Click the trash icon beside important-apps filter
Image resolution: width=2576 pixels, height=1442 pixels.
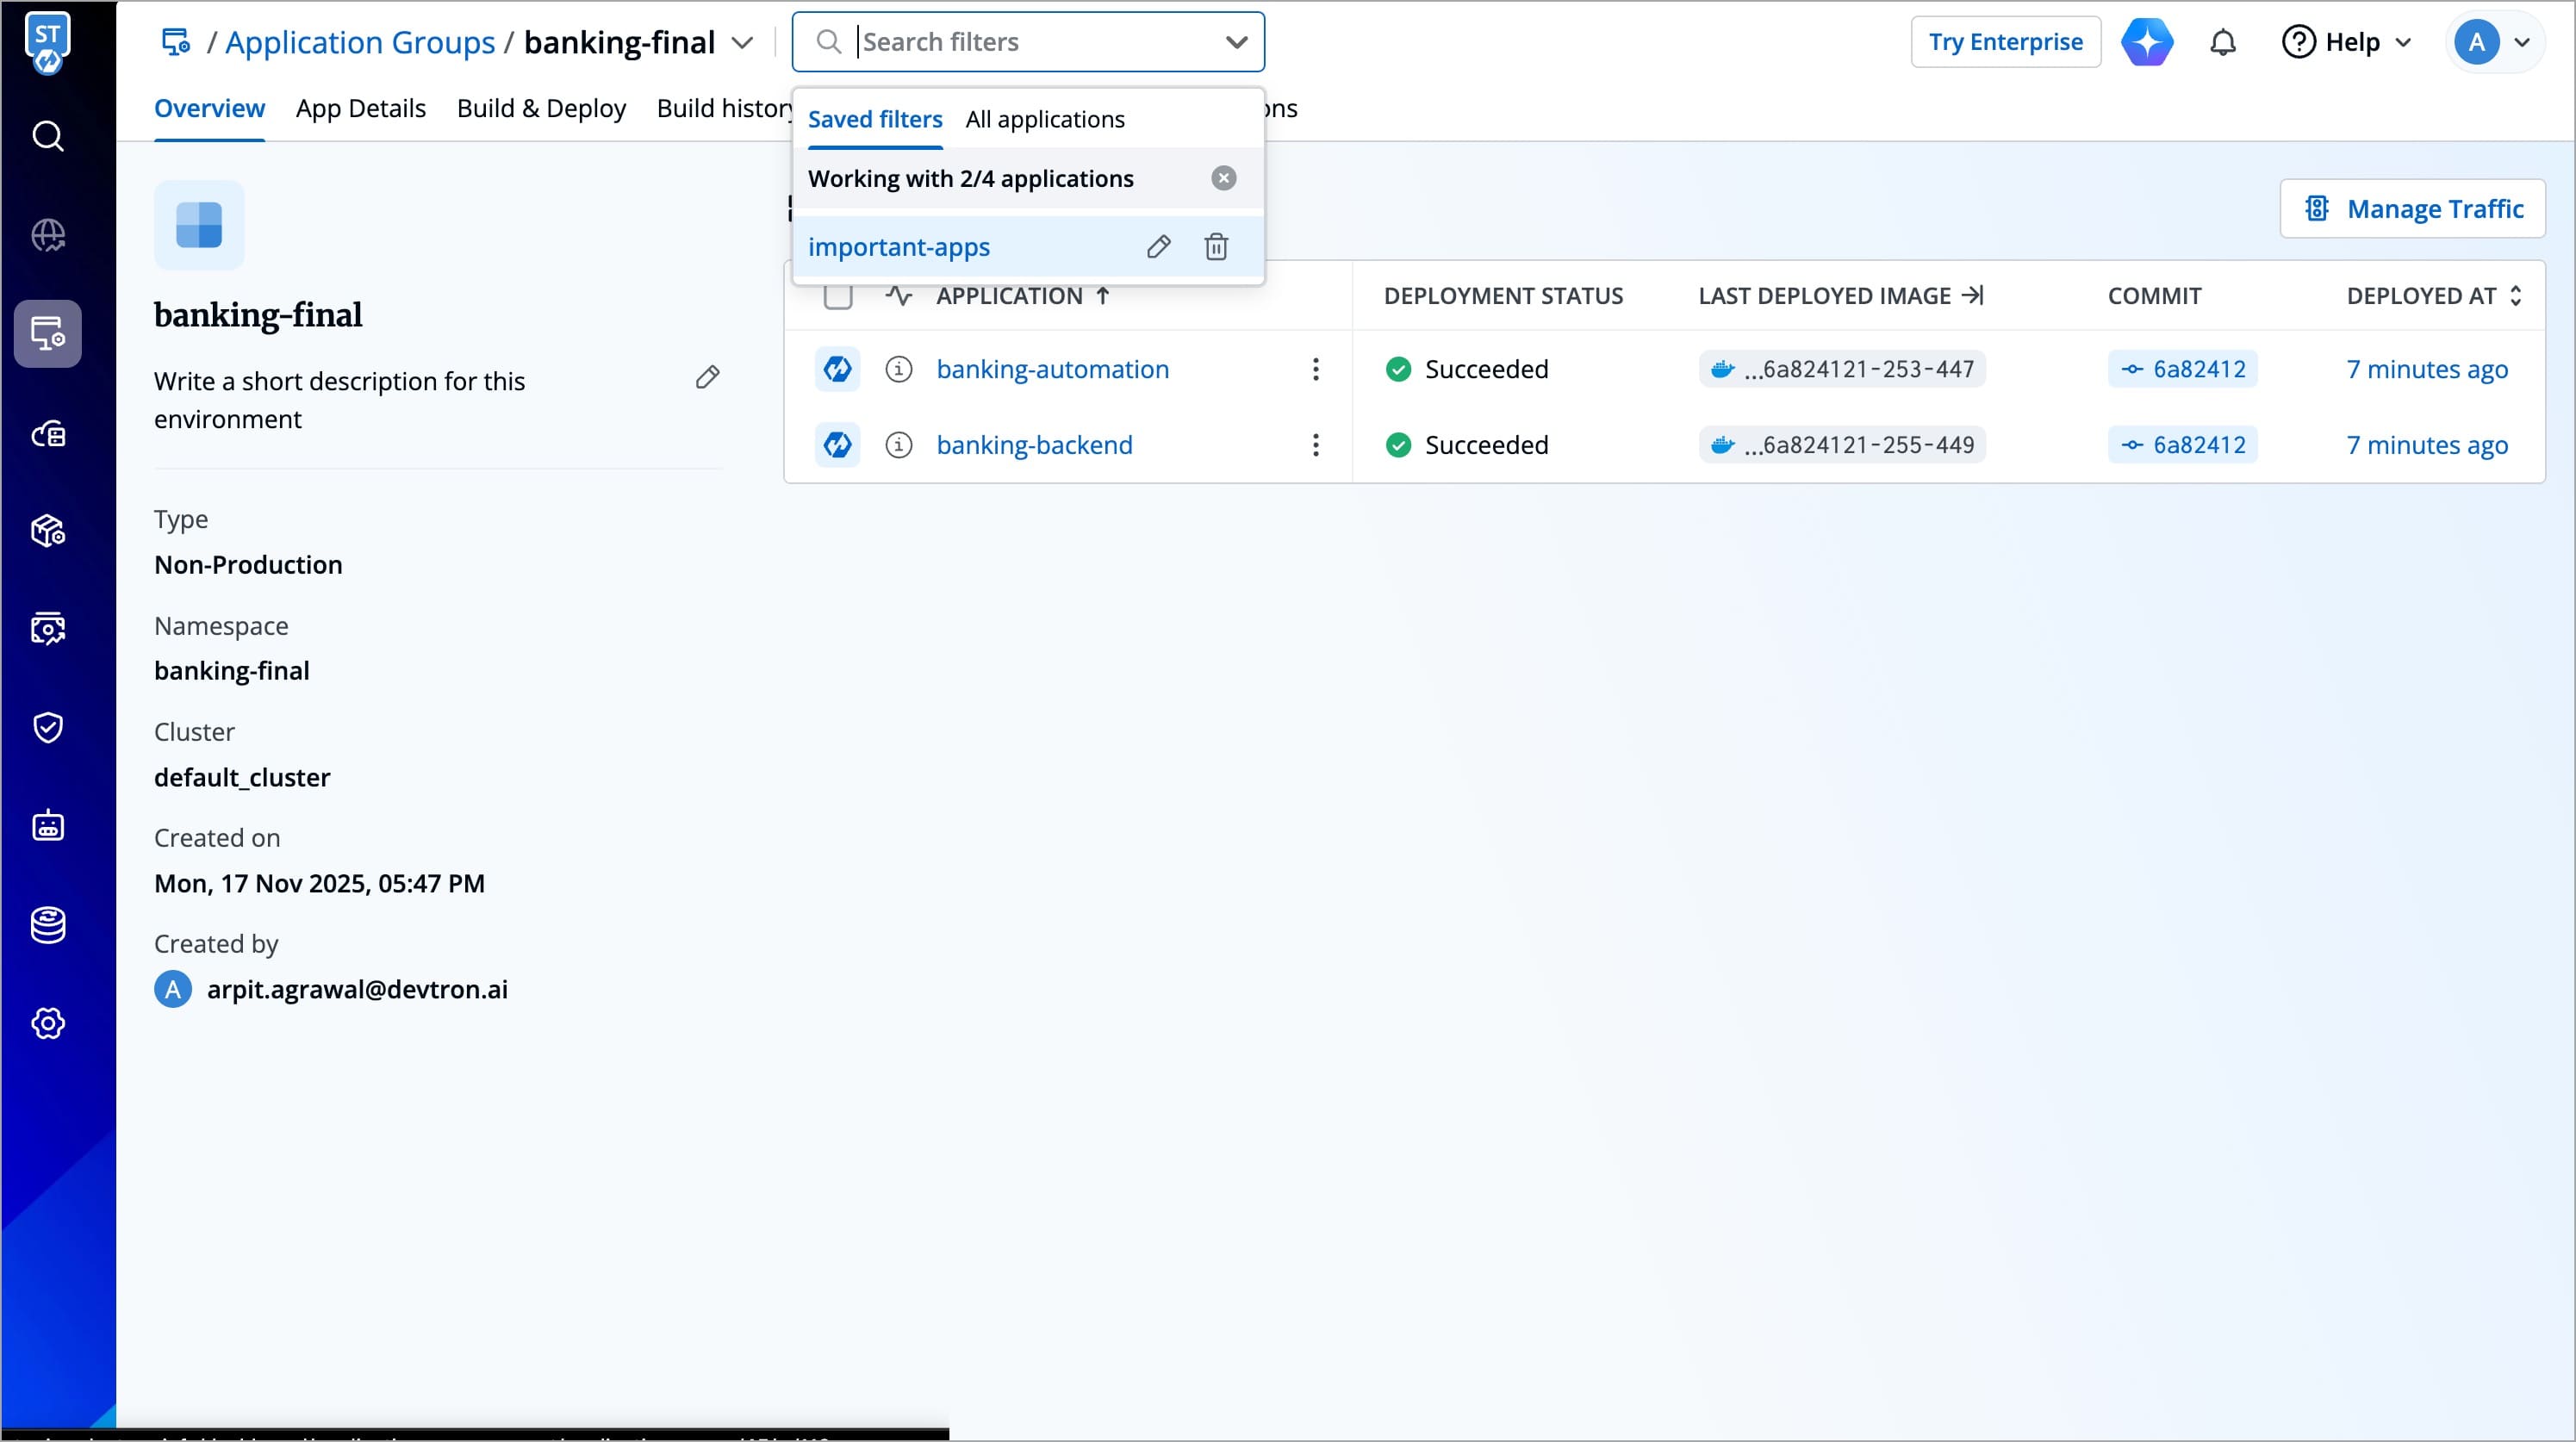click(1216, 246)
